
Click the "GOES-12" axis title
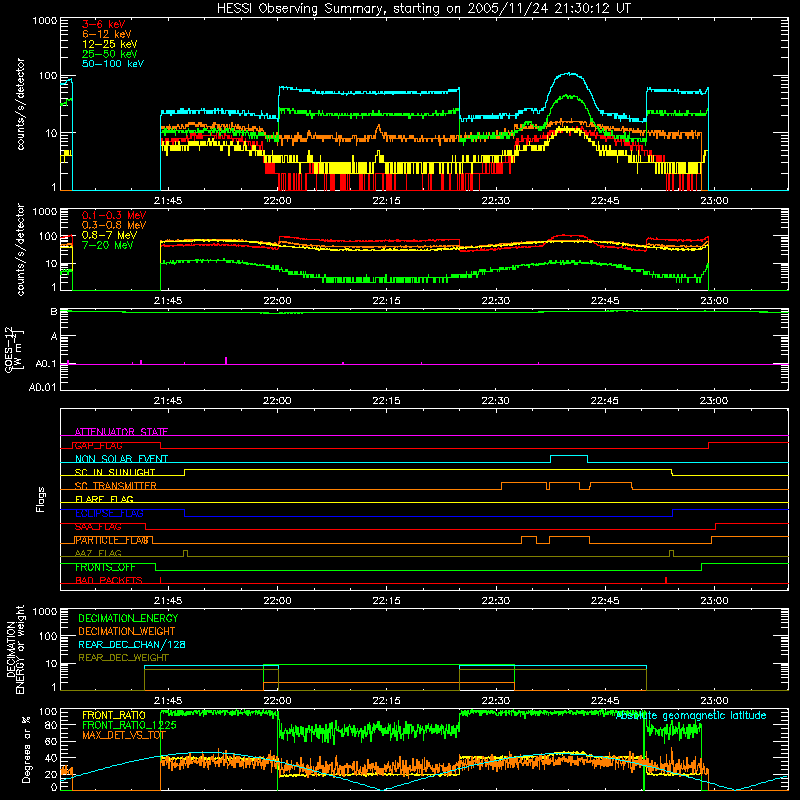coord(10,349)
